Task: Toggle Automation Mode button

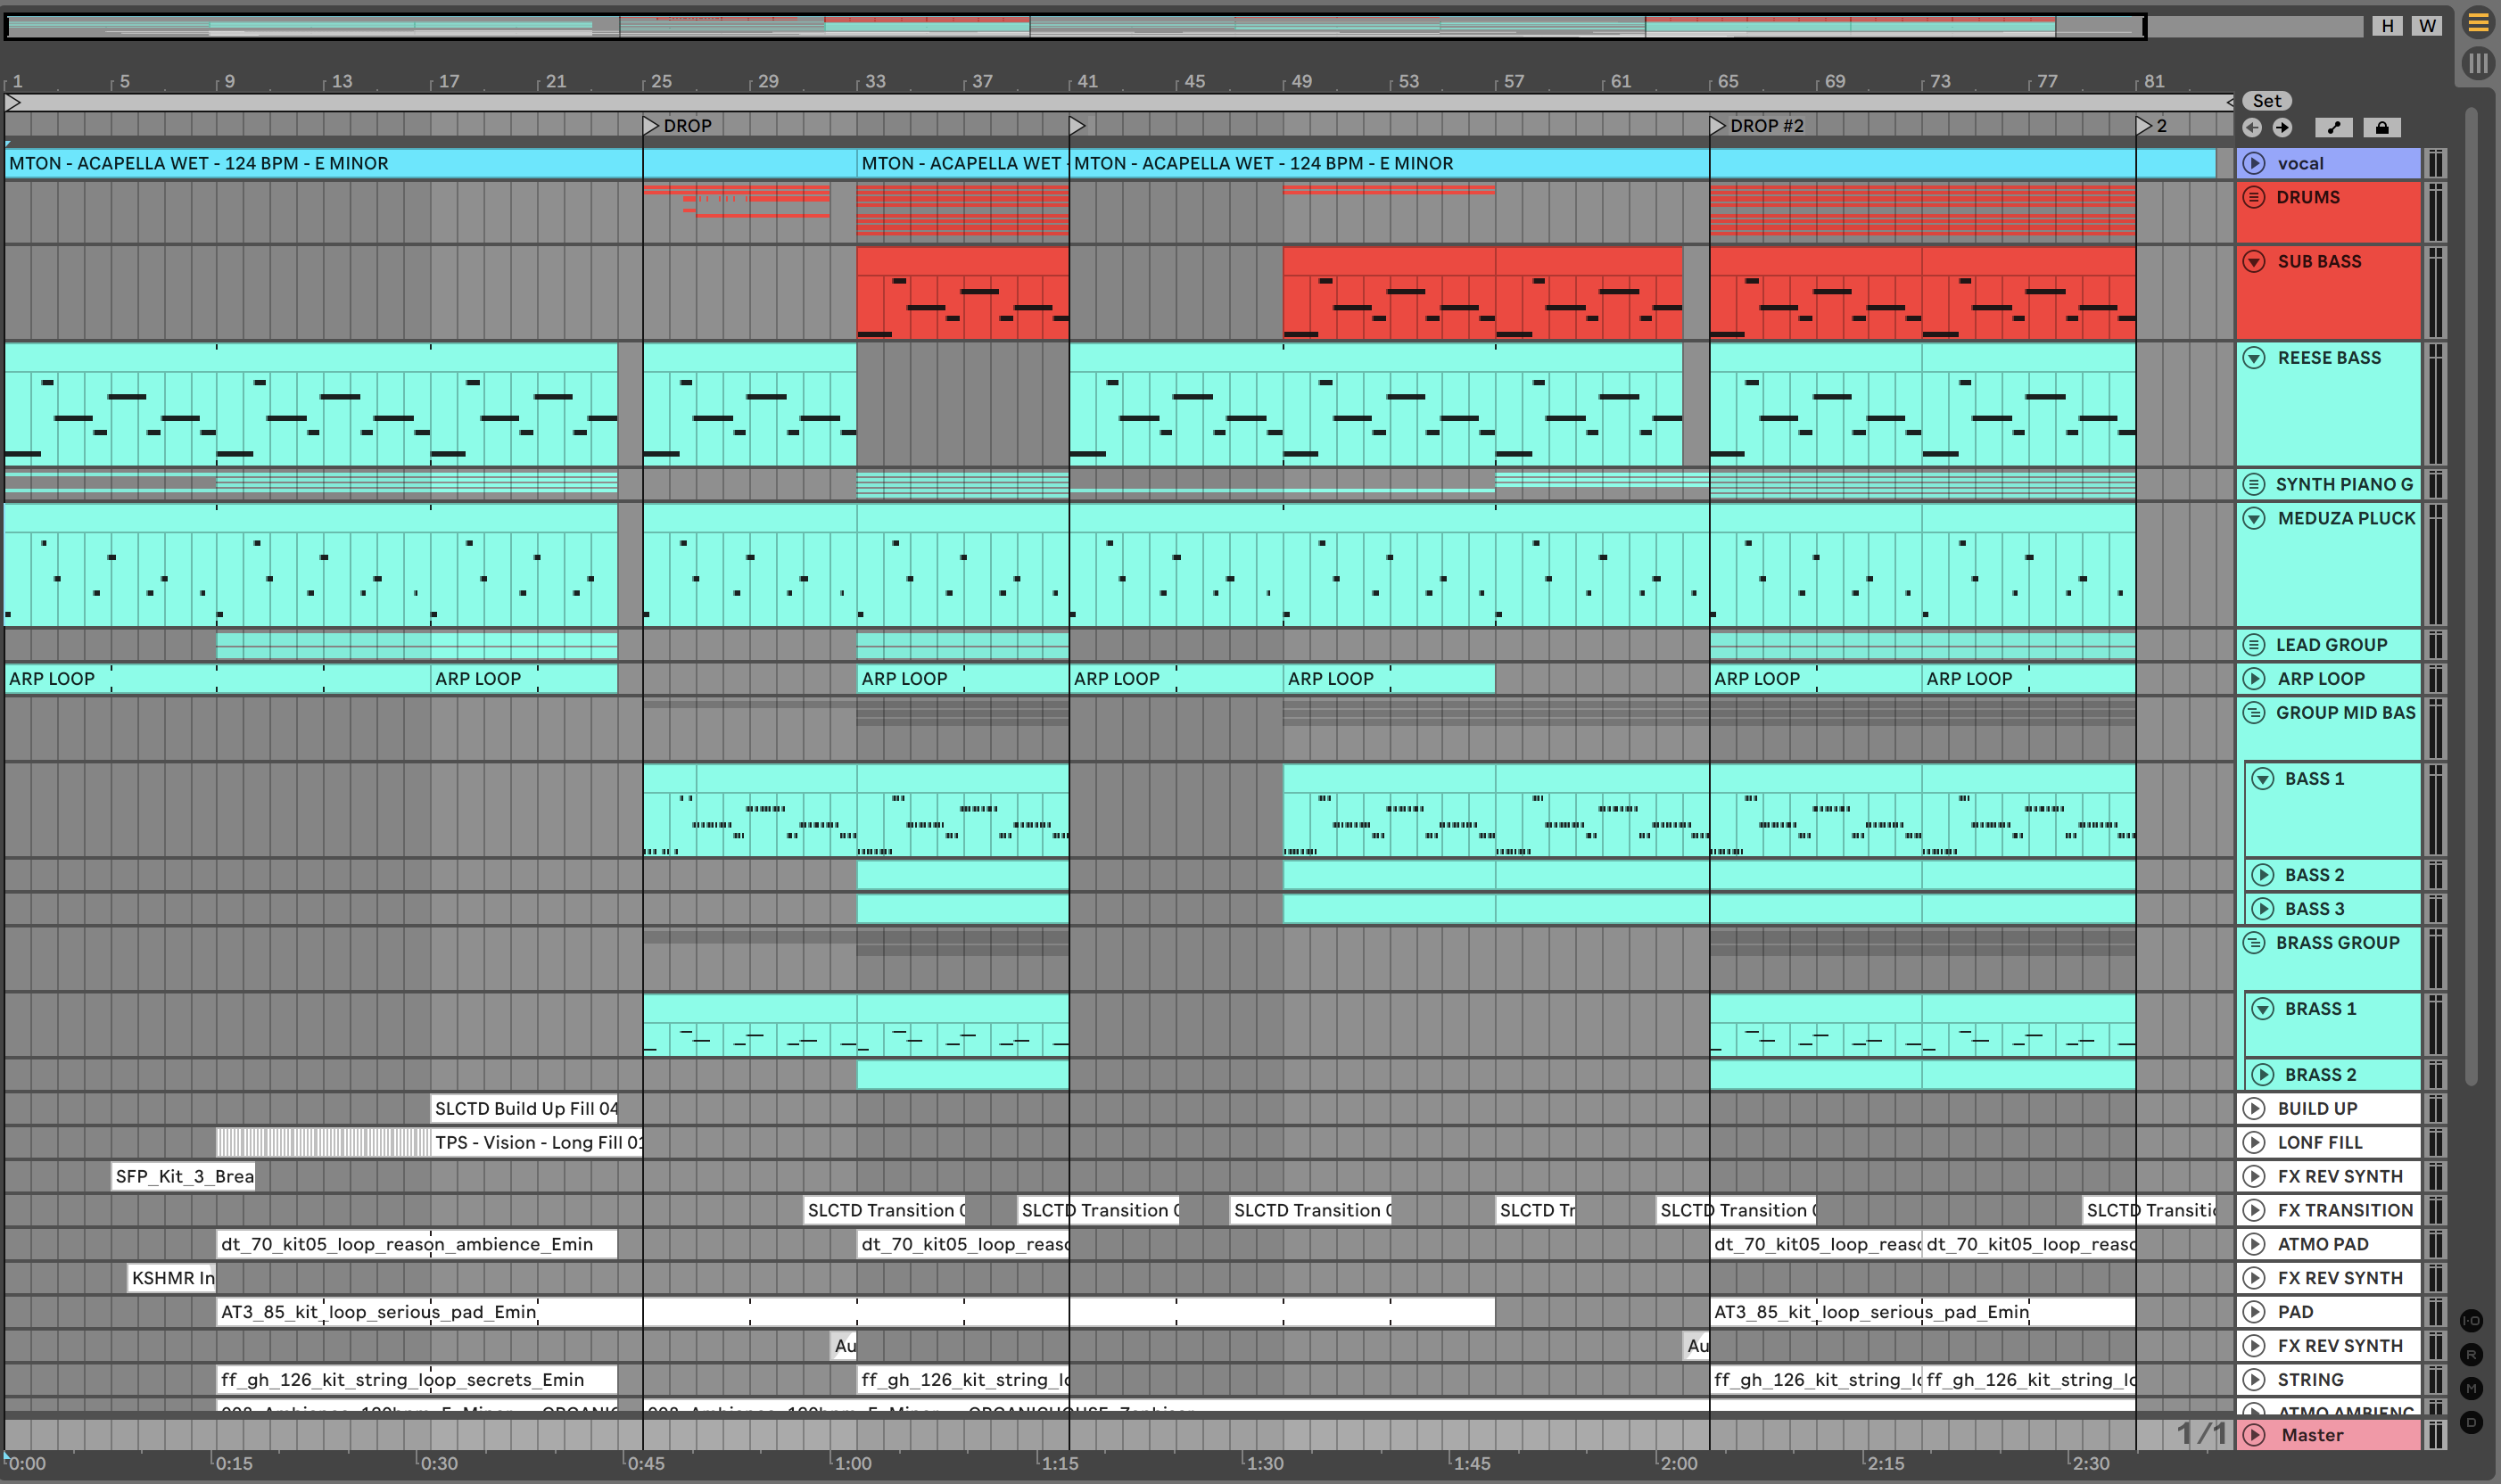Action: coord(2333,127)
